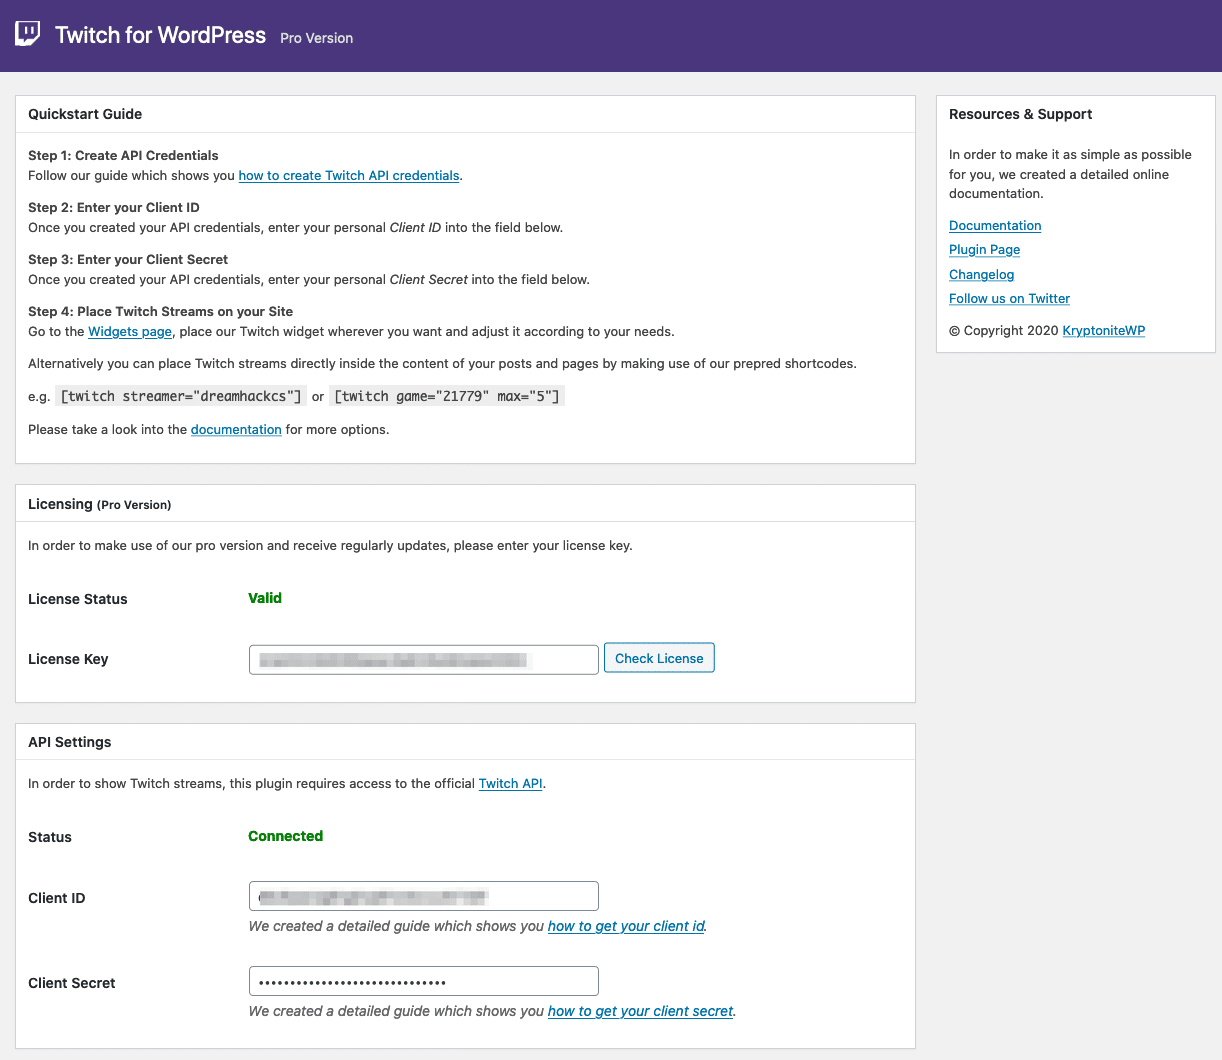The height and width of the screenshot is (1060, 1222).
Task: Click the Licensing (Pro Version) heading
Action: click(100, 504)
